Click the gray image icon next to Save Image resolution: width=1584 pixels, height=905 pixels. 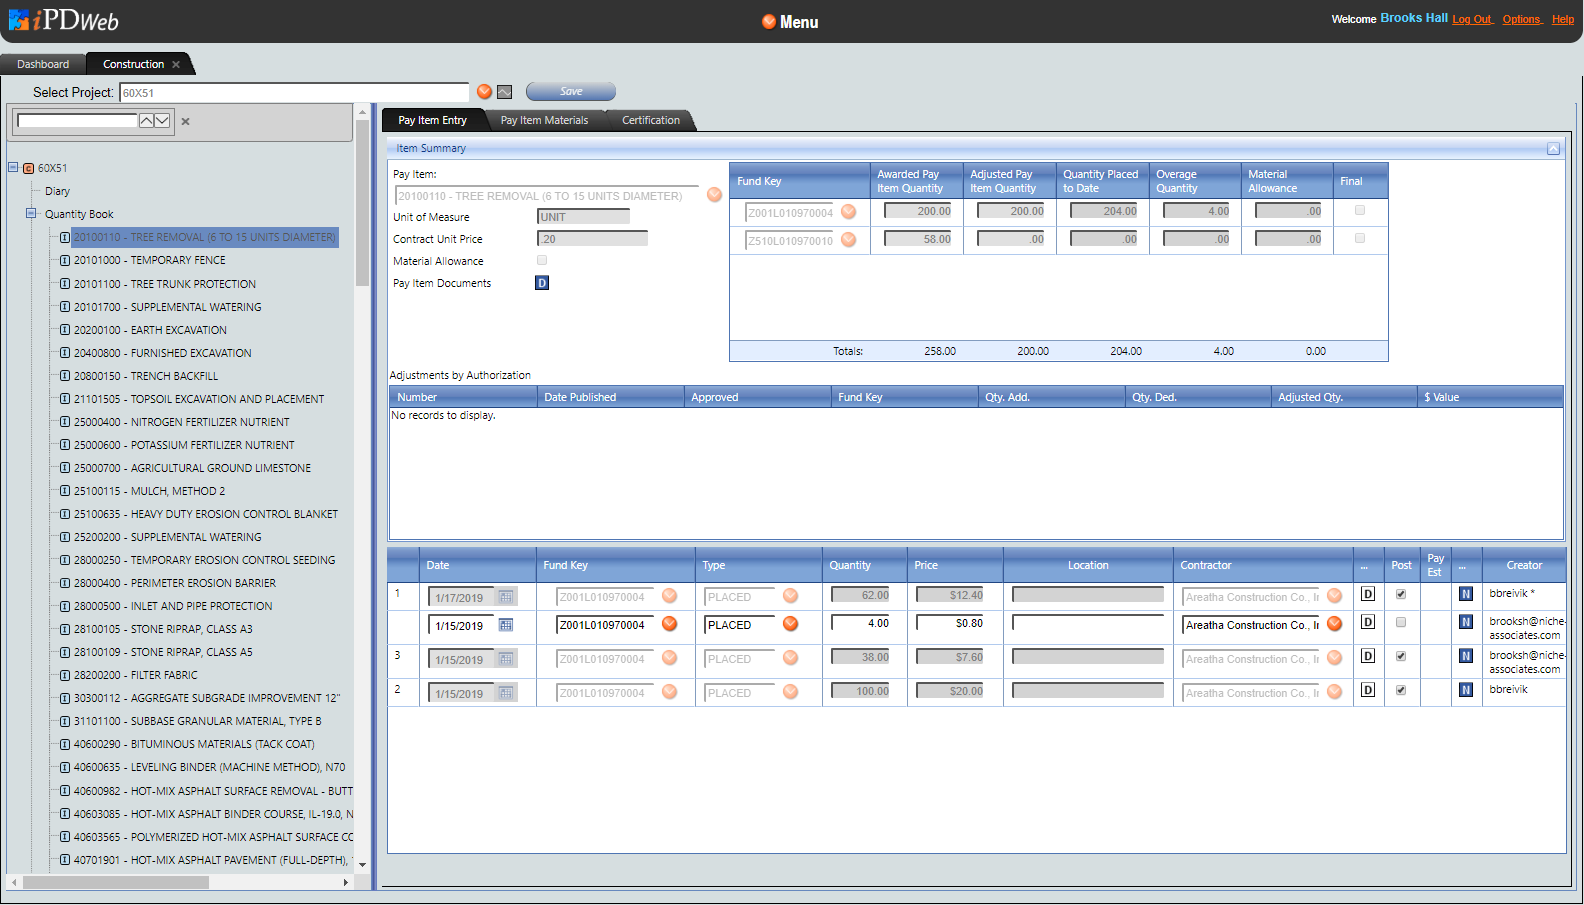505,92
